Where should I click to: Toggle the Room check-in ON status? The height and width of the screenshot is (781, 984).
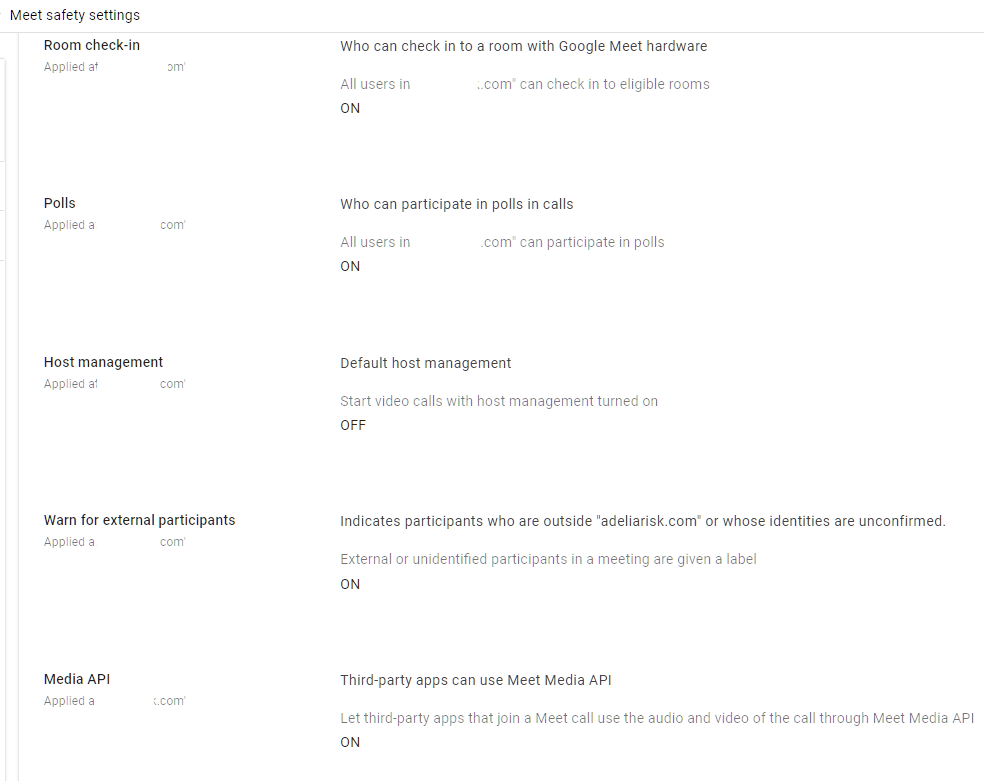click(350, 107)
